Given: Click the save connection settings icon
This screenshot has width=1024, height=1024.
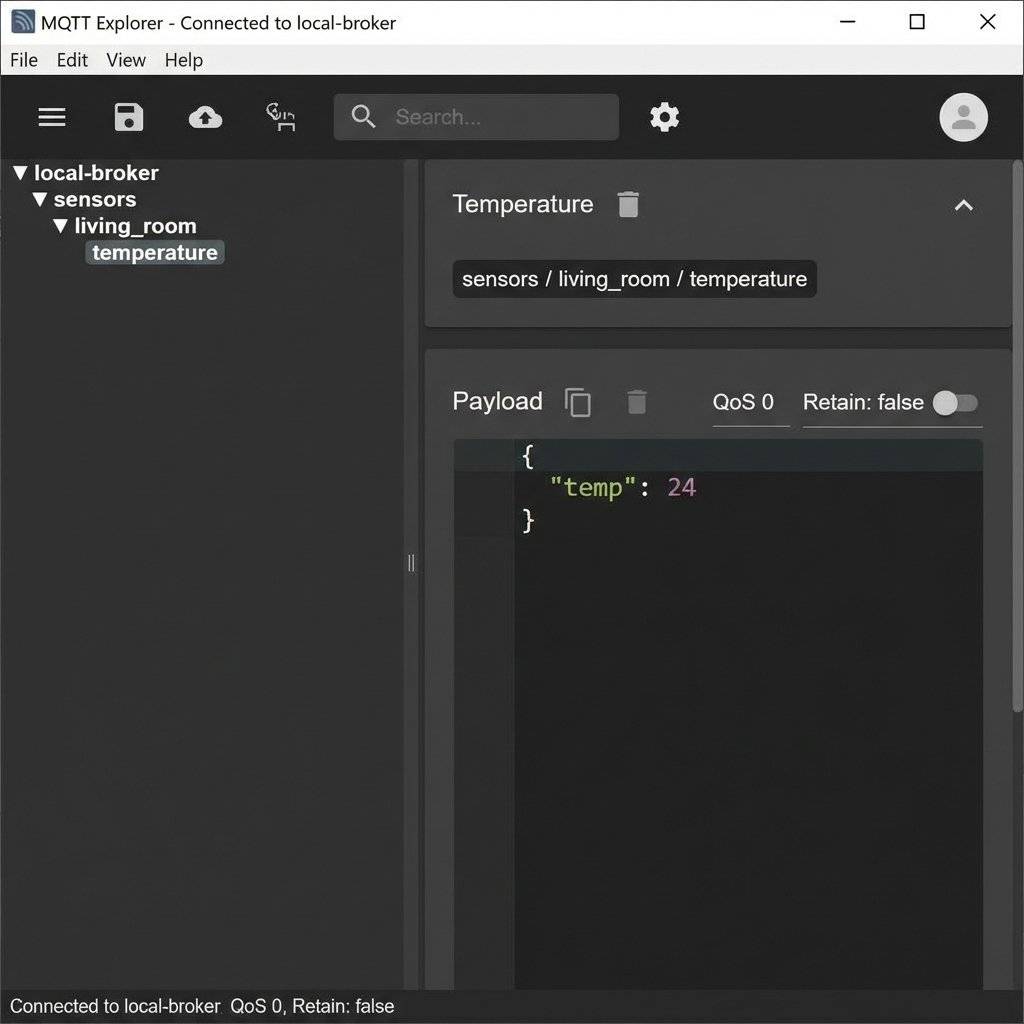Looking at the screenshot, I should pyautogui.click(x=128, y=117).
